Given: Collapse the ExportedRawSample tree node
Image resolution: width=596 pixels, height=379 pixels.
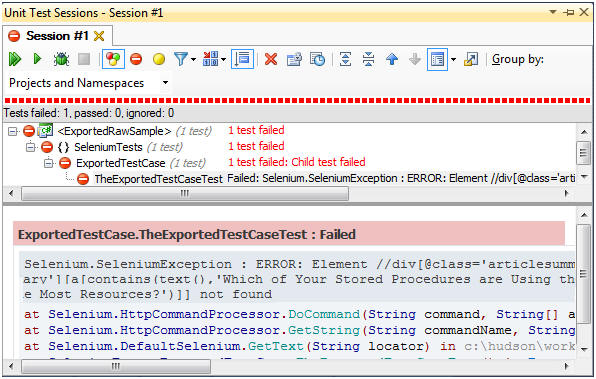Looking at the screenshot, I should pyautogui.click(x=13, y=132).
